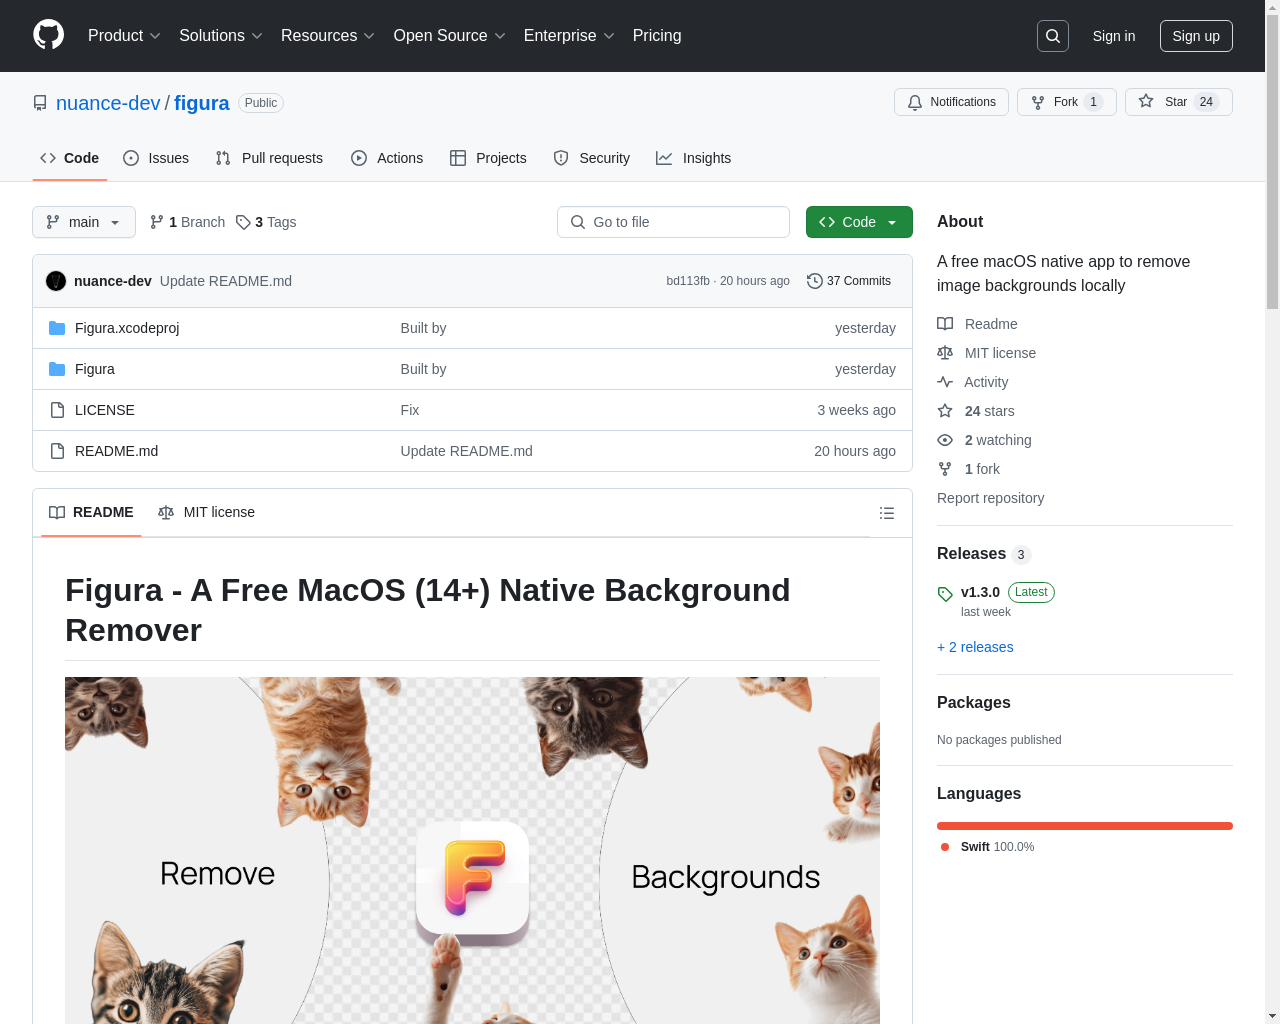Open README outline list icon

[x=887, y=513]
